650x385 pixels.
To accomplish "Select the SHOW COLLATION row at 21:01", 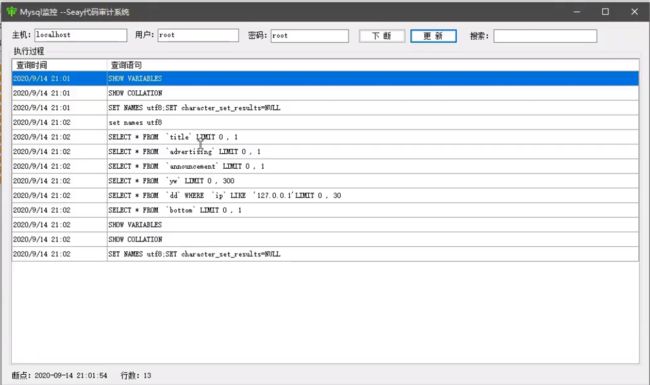I will click(x=325, y=93).
